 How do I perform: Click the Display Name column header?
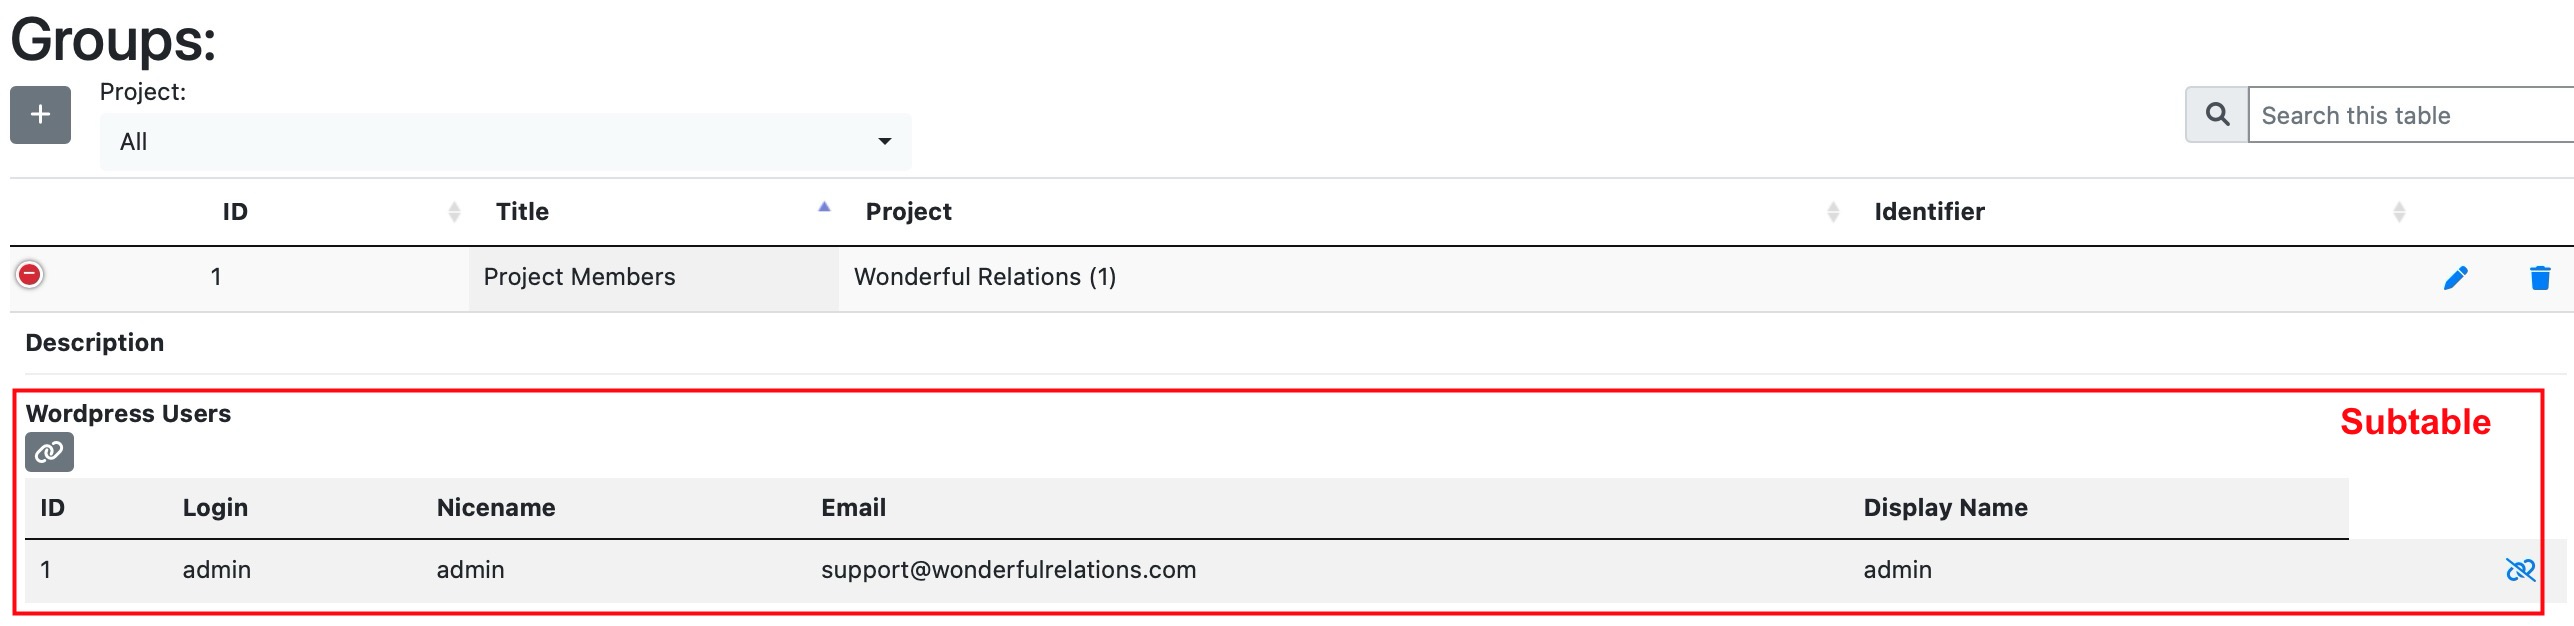pyautogui.click(x=1945, y=508)
